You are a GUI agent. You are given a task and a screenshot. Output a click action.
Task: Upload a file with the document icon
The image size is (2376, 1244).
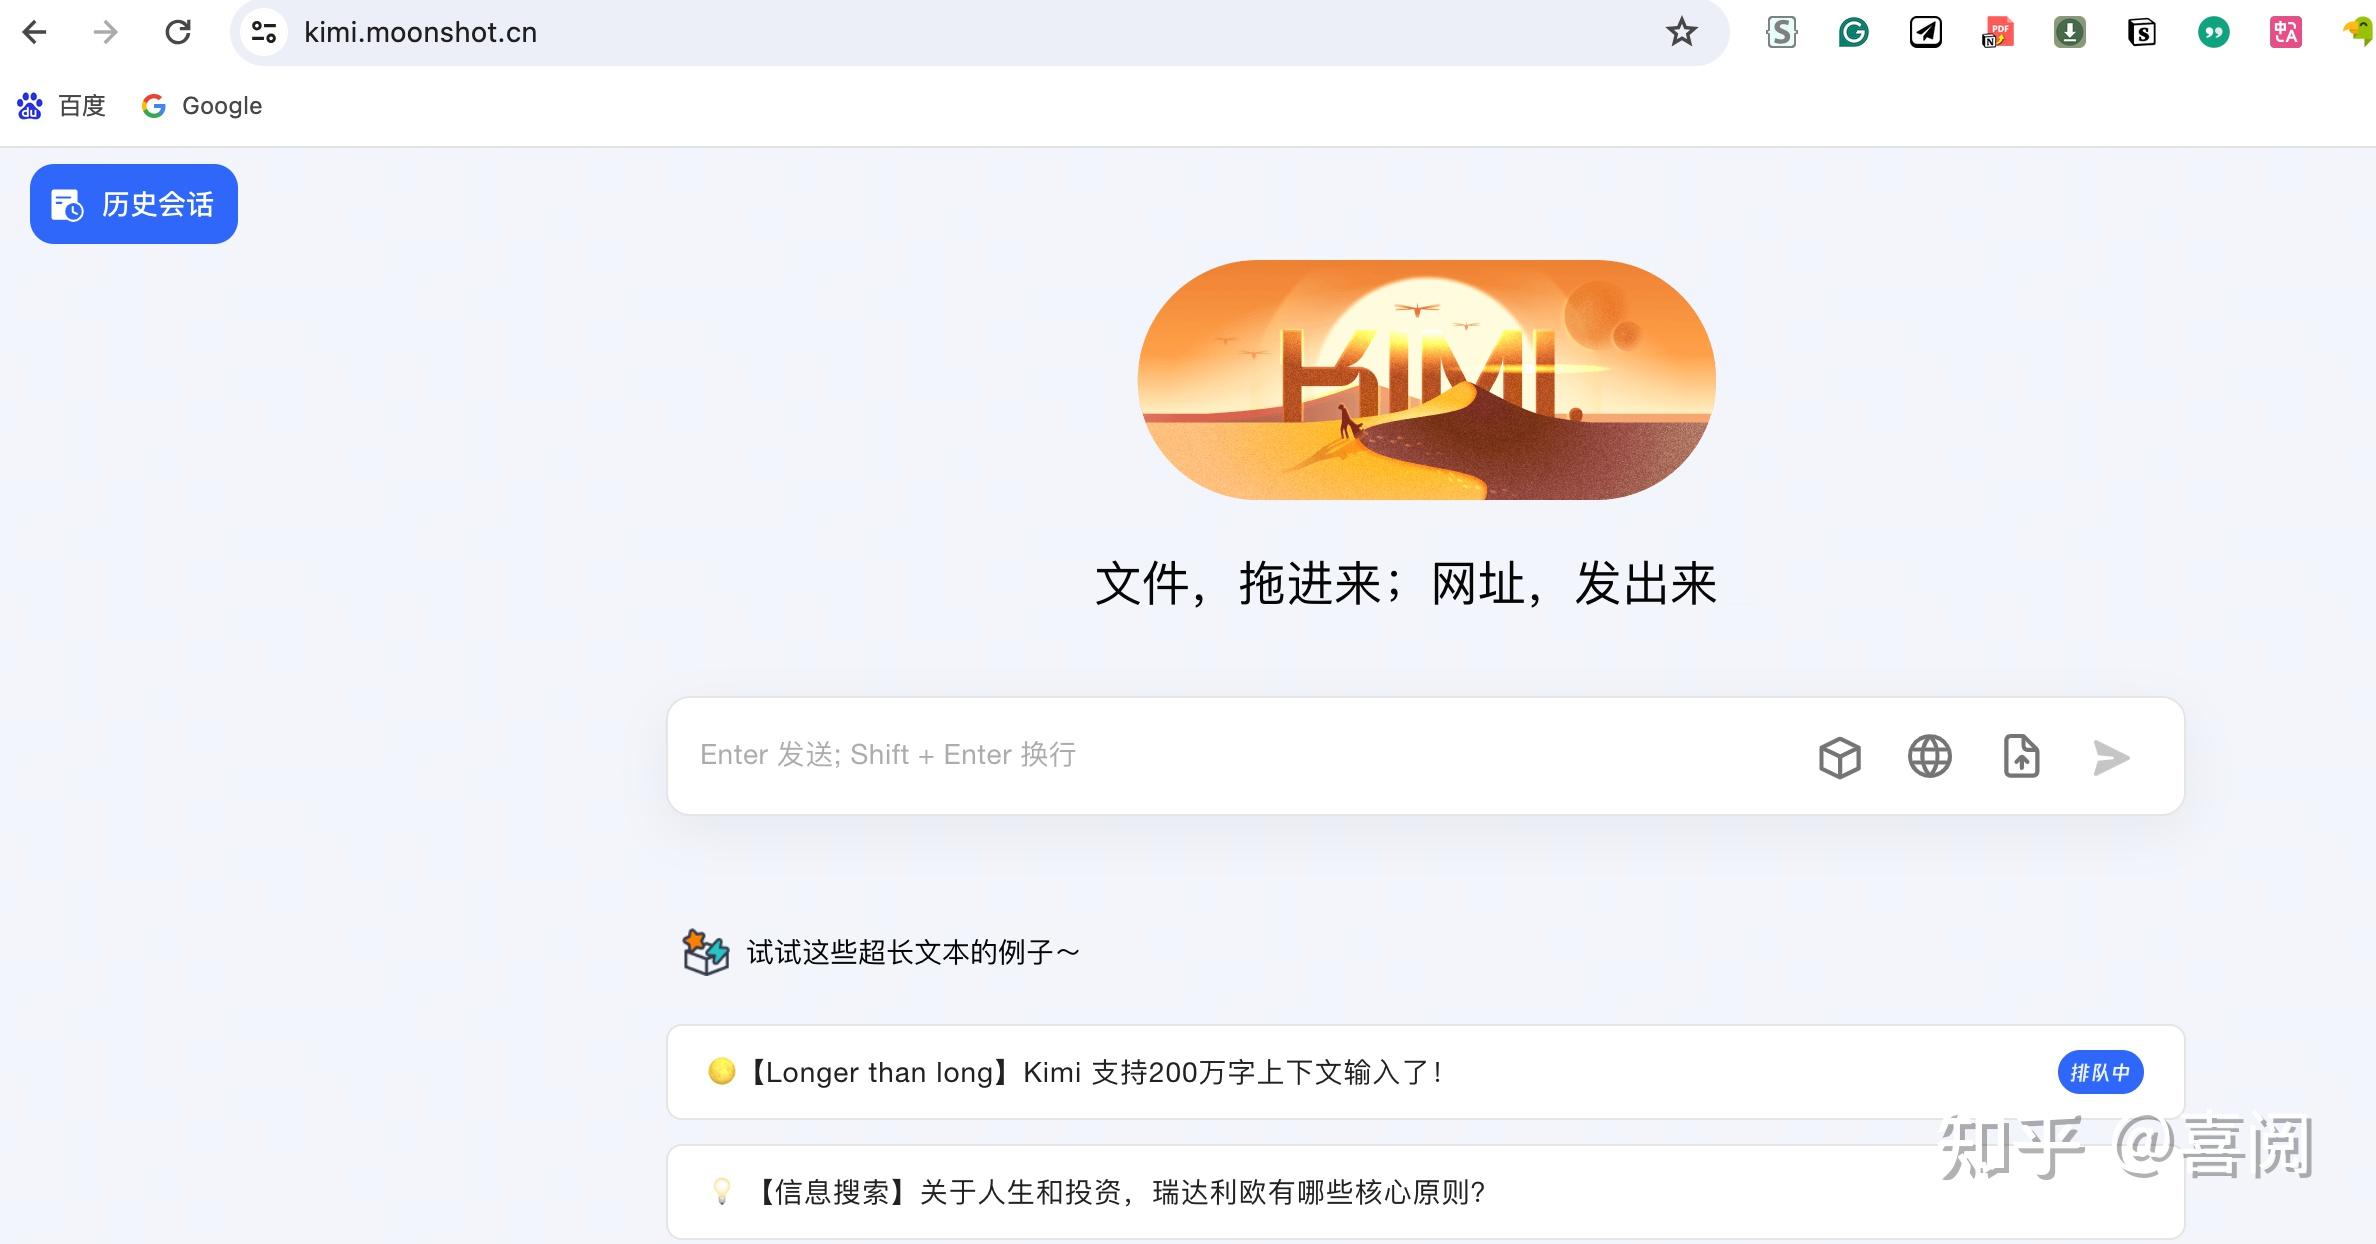click(2021, 757)
